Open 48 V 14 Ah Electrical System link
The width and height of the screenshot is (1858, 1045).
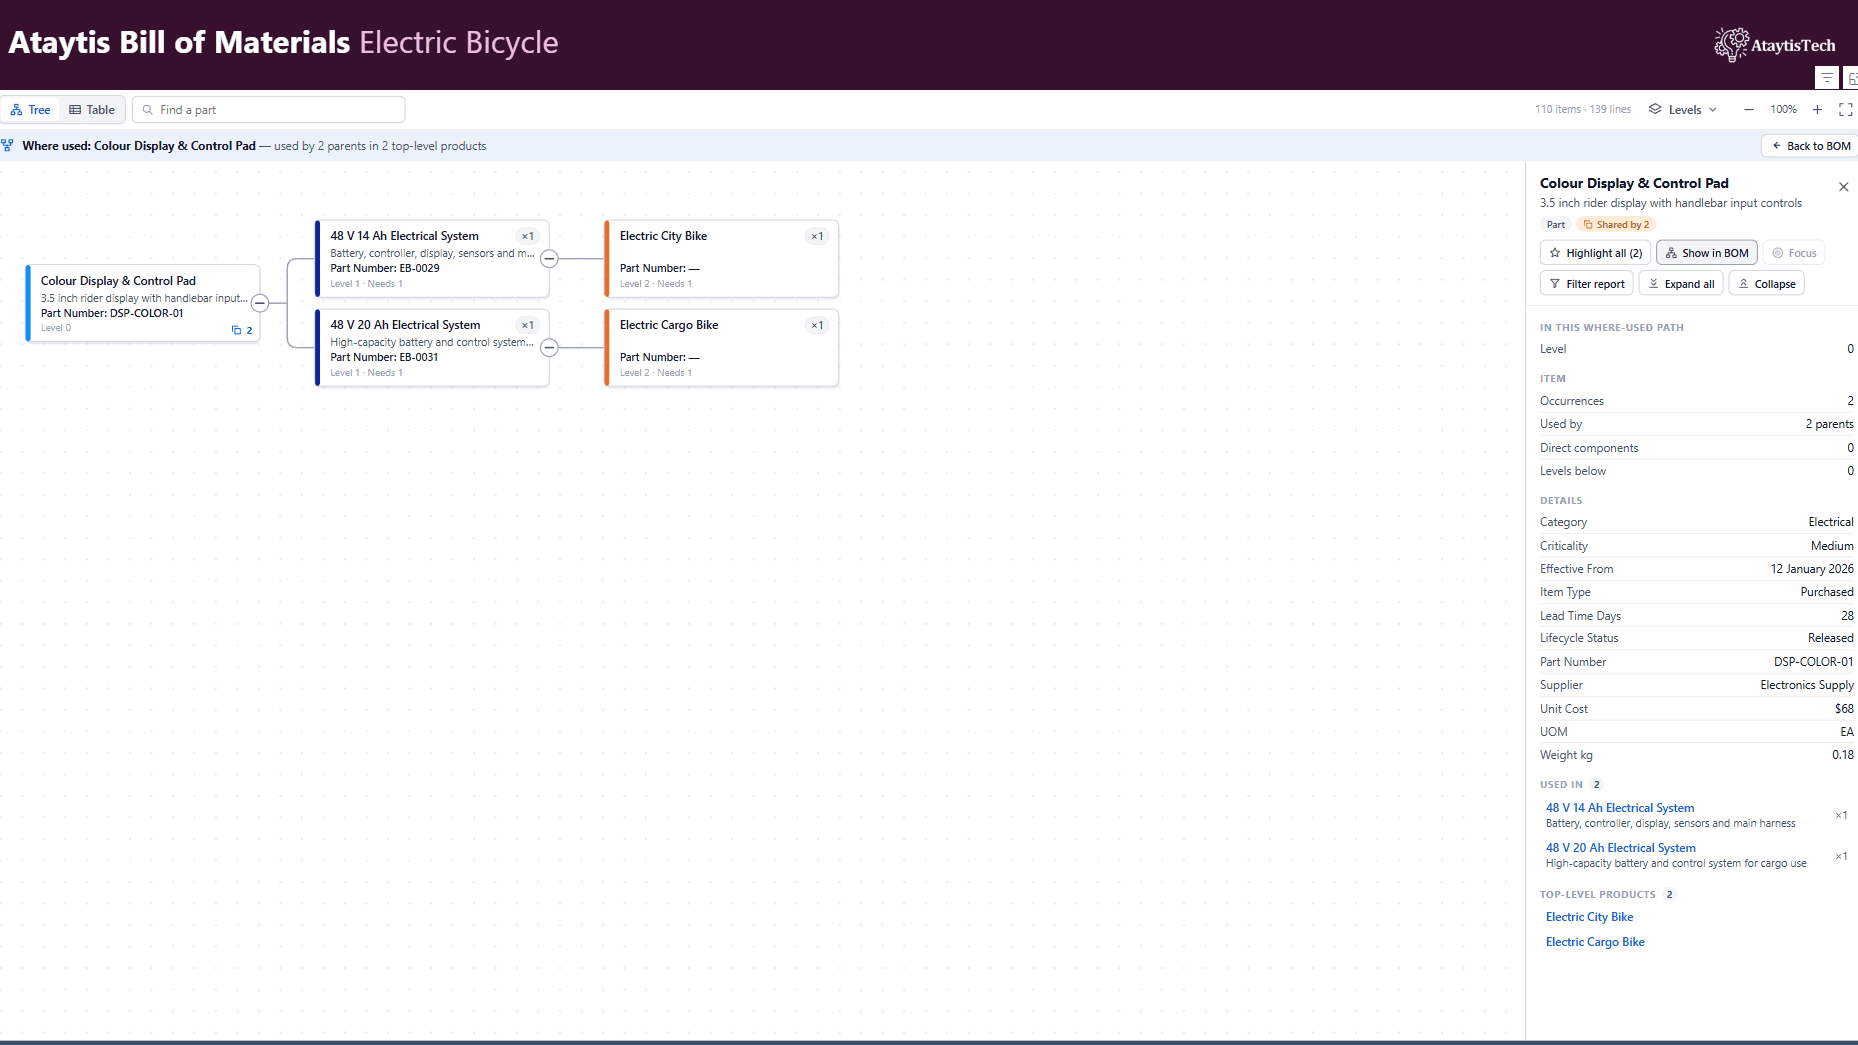(x=1620, y=808)
